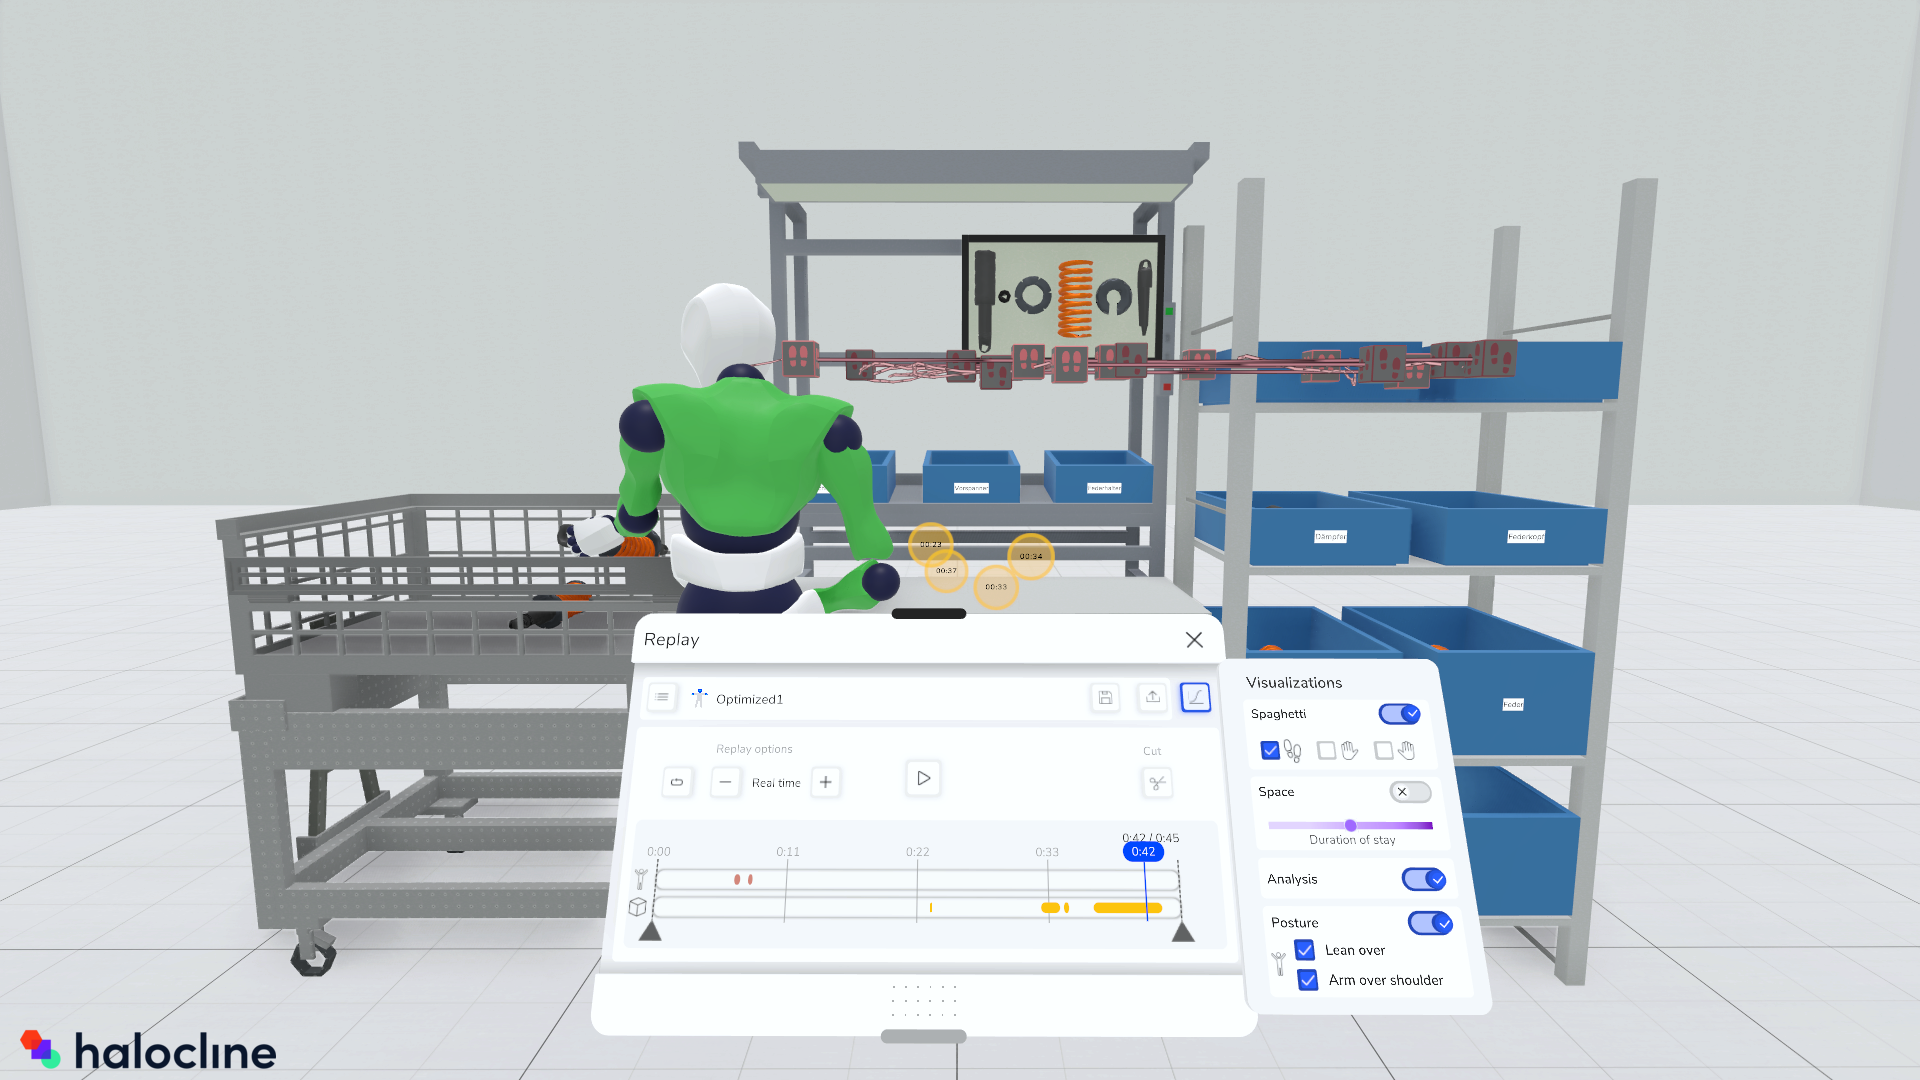
Task: Enable the Space visualization
Action: [x=1410, y=791]
